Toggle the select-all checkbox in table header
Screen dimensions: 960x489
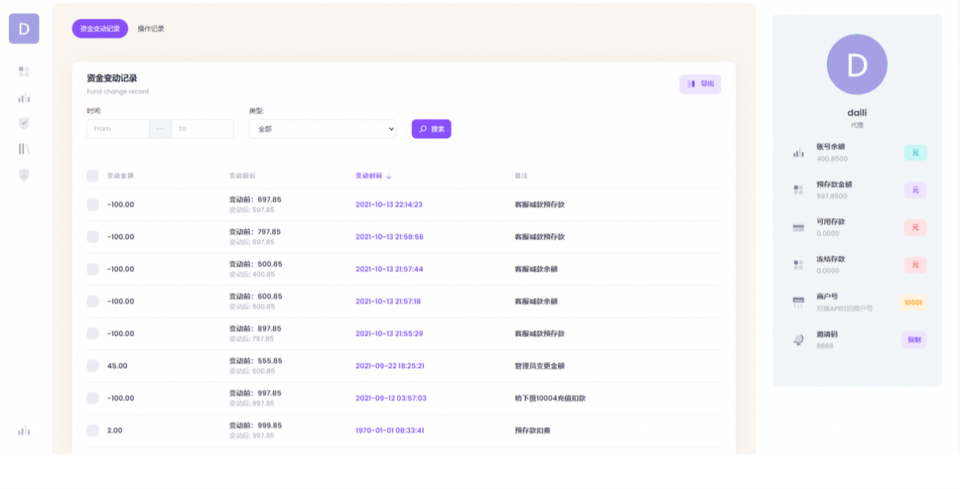tap(93, 176)
